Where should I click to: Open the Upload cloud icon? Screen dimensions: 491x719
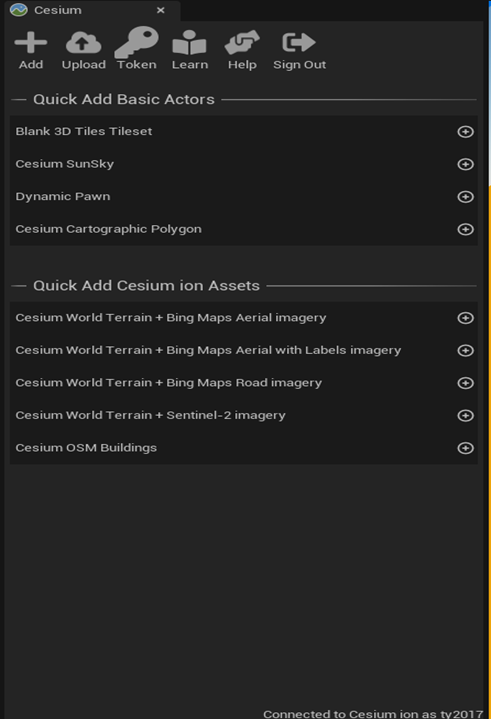click(83, 43)
